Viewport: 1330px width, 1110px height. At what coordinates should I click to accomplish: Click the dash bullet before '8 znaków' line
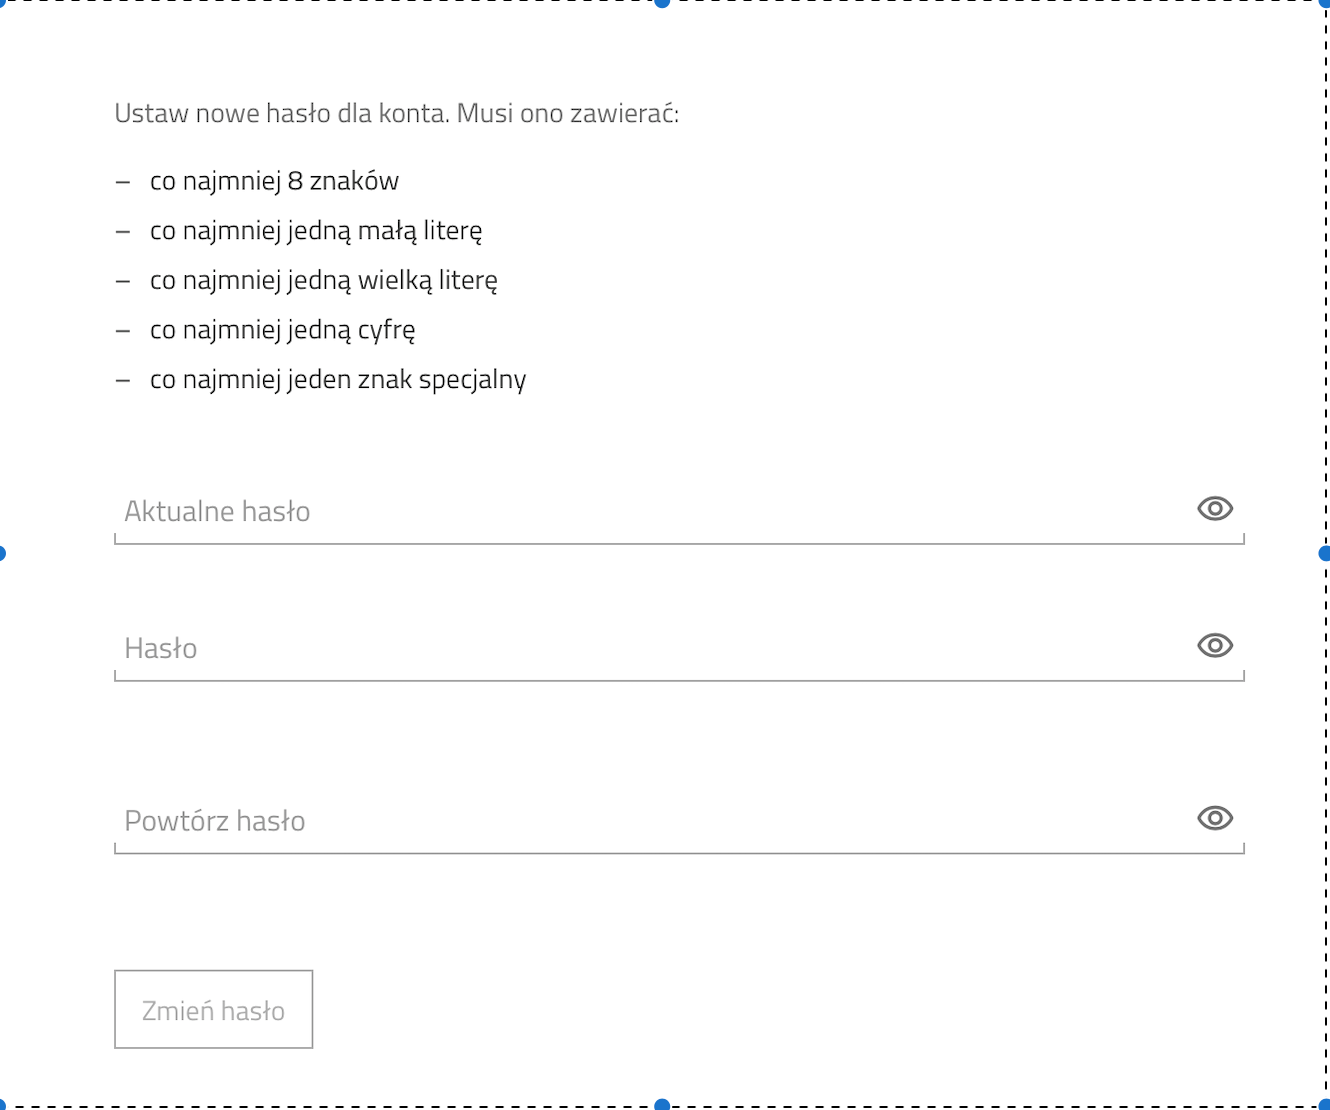123,182
